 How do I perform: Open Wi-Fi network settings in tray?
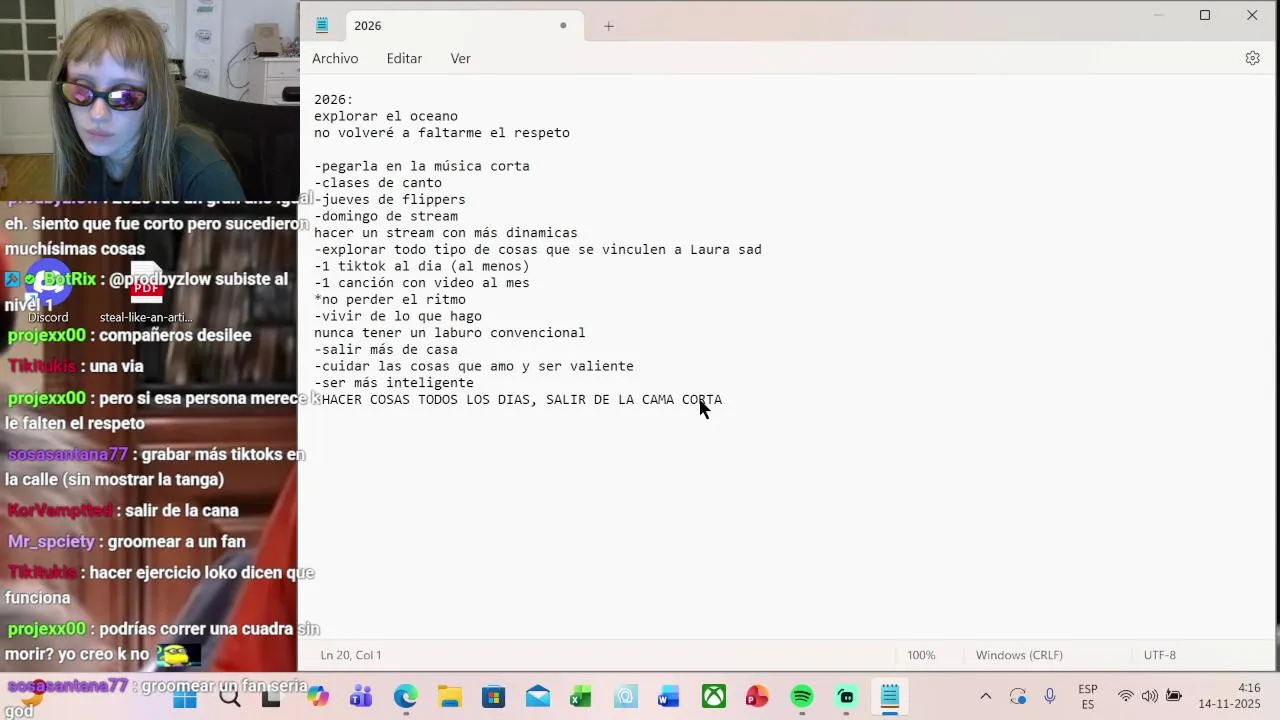(x=1126, y=697)
